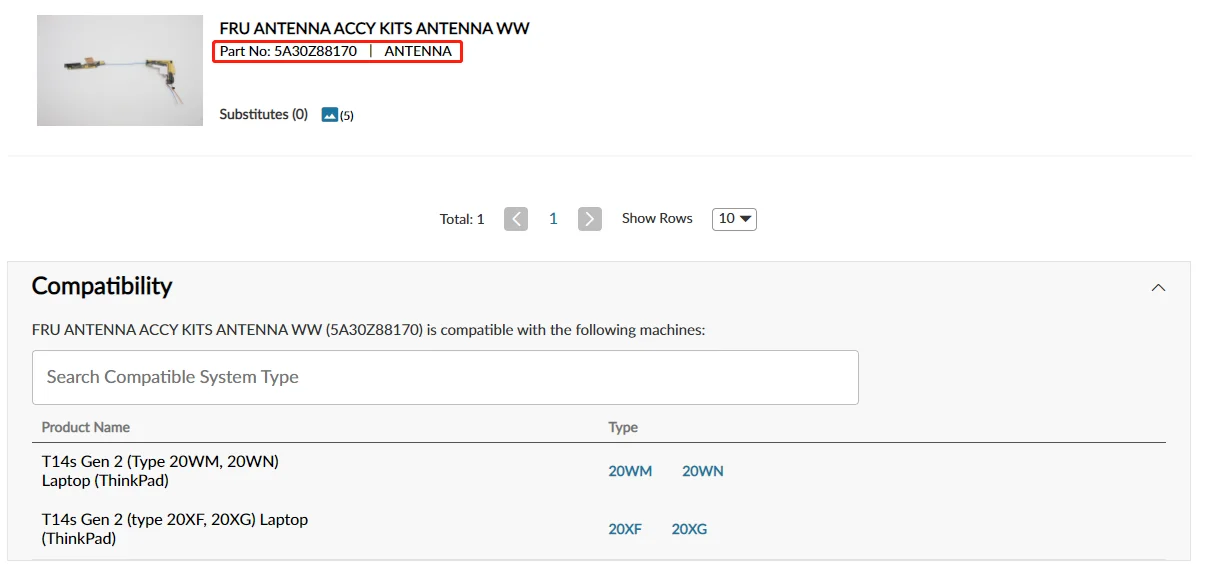This screenshot has height=573, width=1205.
Task: Focus the Search Compatible System Type field
Action: click(x=445, y=377)
